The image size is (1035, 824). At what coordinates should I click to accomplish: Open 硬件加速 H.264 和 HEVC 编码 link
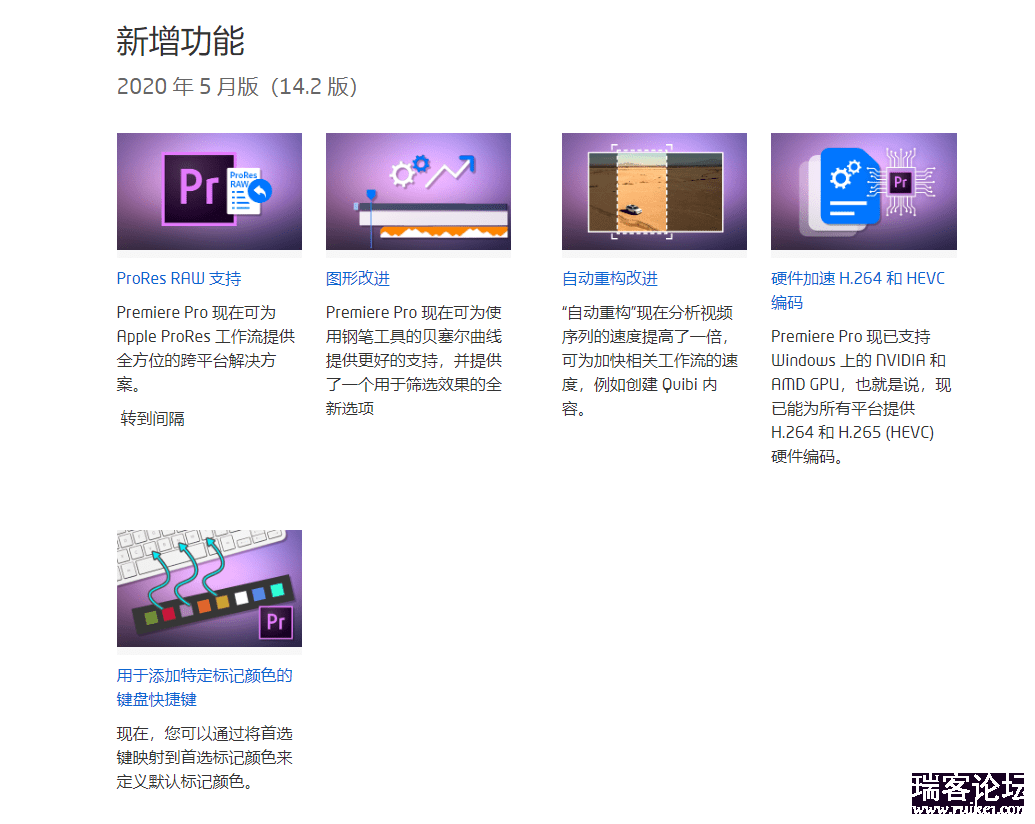858,291
